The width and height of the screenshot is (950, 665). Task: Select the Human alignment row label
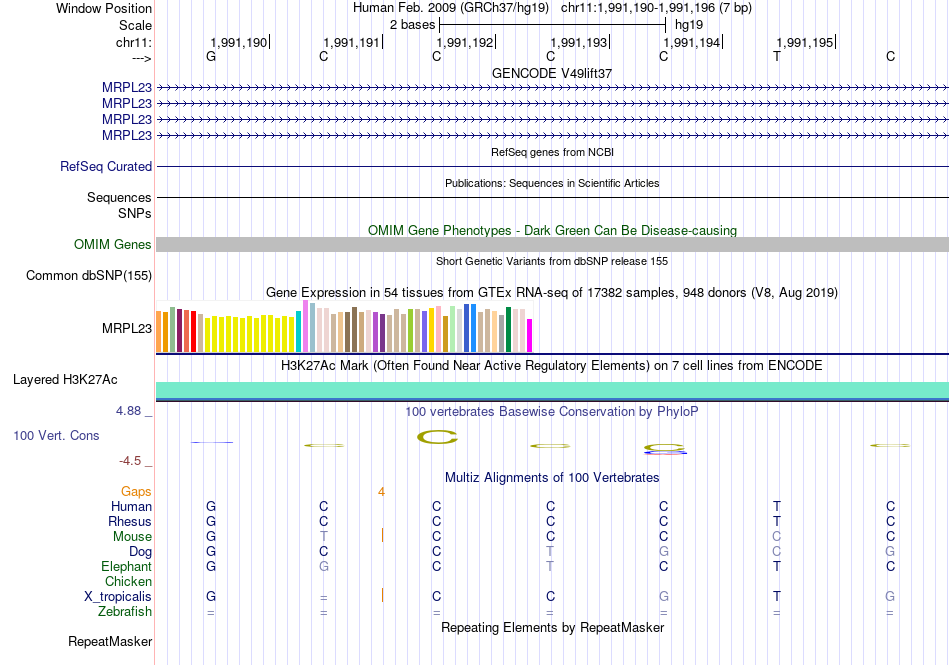pyautogui.click(x=131, y=506)
